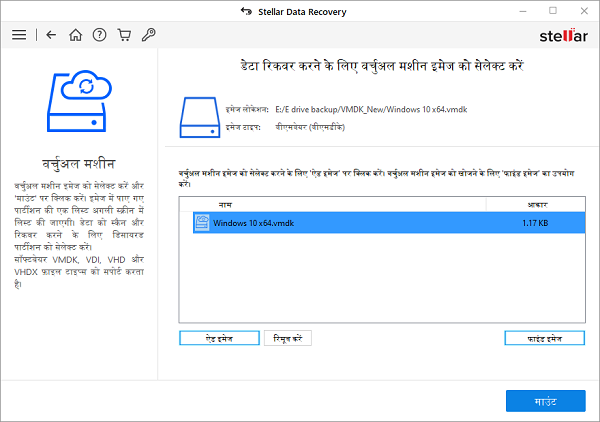Click the large virtual machine cloud drive icon
This screenshot has height=422, width=600.
click(79, 101)
